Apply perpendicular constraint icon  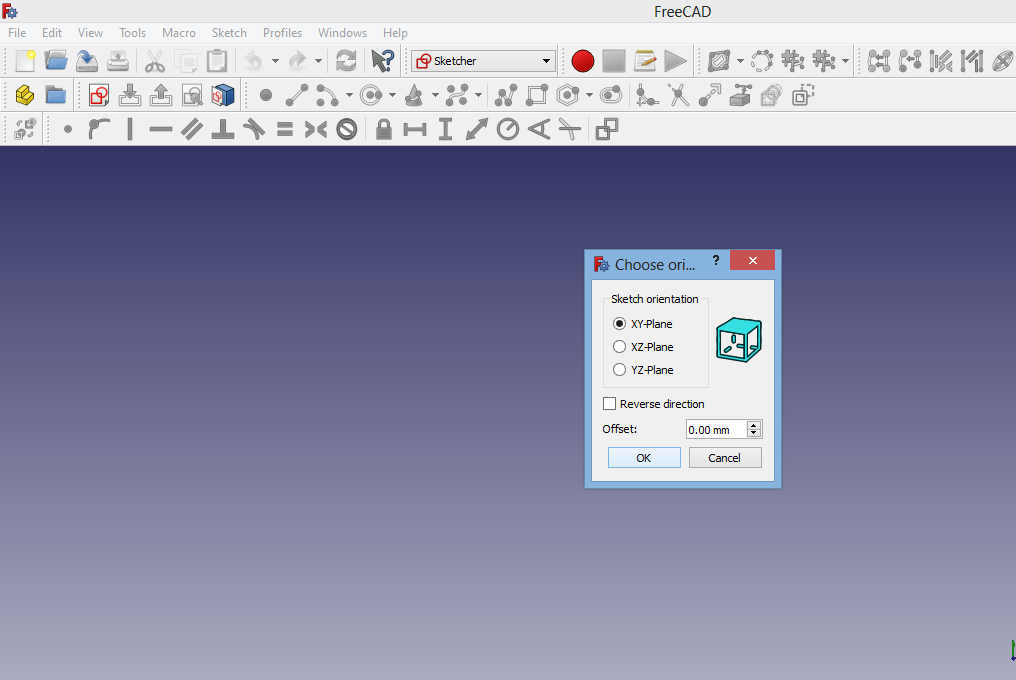[x=223, y=129]
